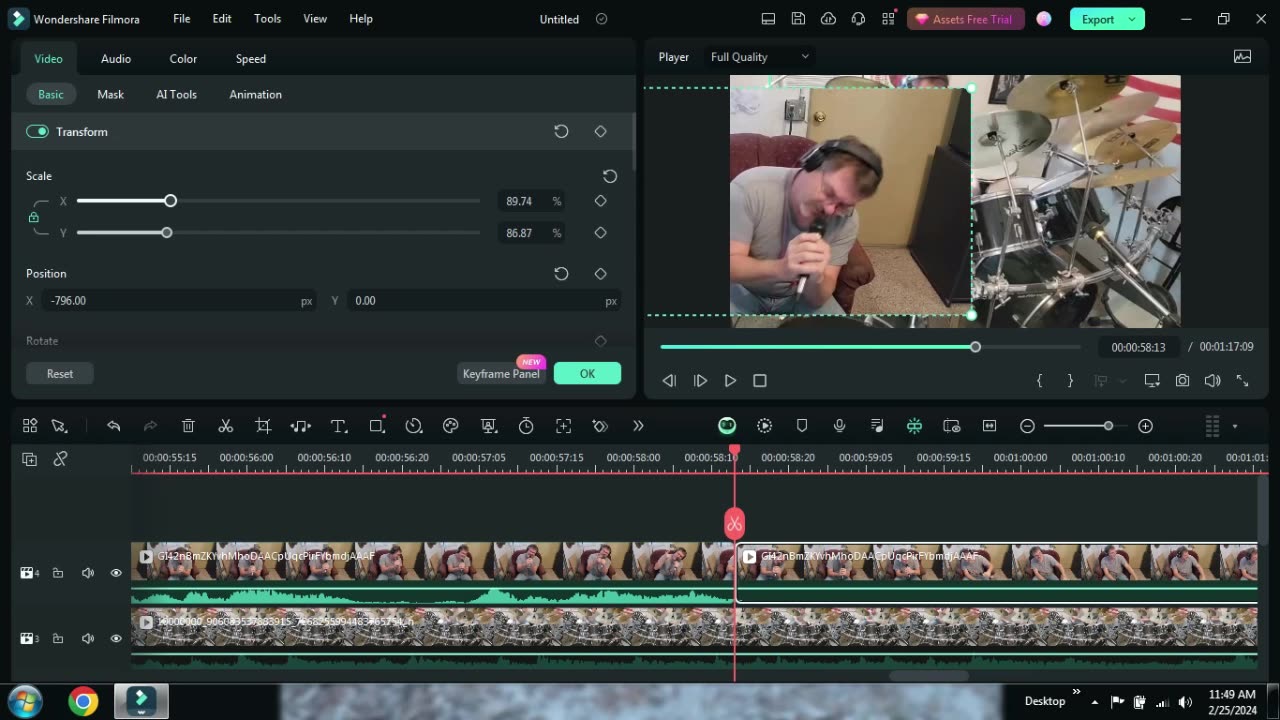The image size is (1280, 720).
Task: Mute track 4 audio
Action: tap(88, 573)
